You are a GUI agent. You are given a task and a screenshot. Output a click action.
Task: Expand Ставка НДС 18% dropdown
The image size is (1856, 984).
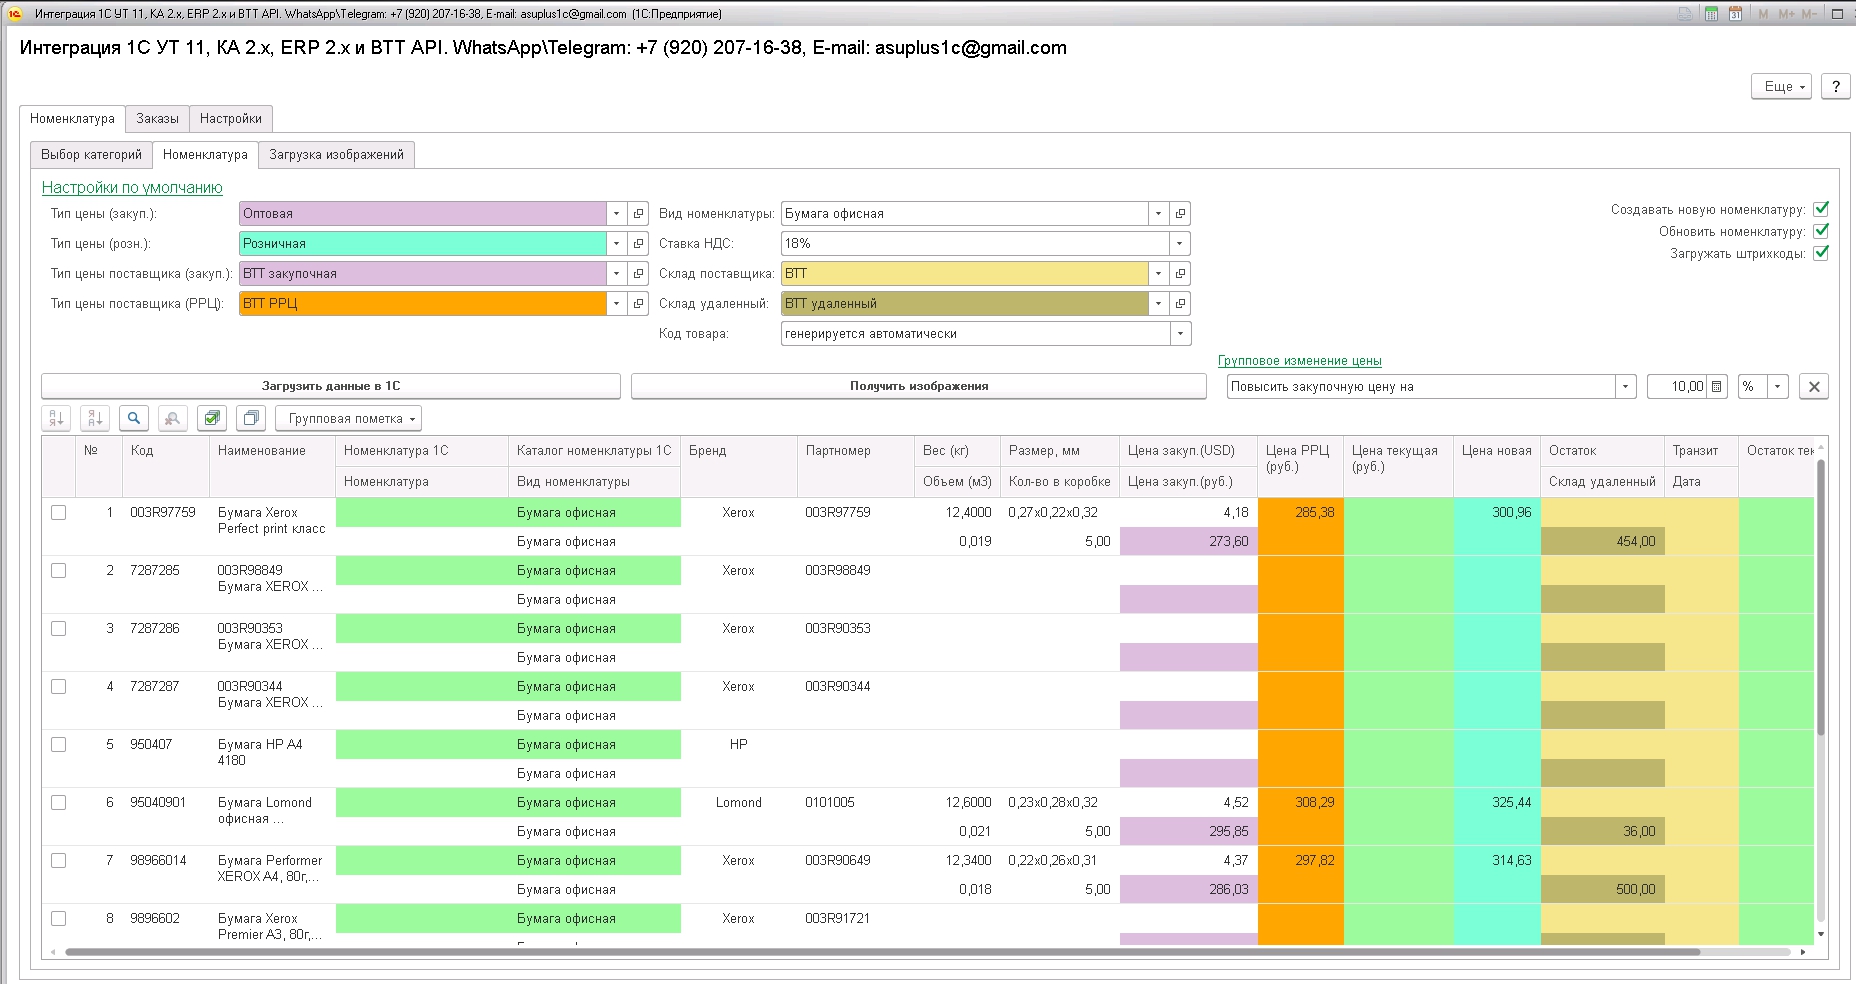(1180, 243)
